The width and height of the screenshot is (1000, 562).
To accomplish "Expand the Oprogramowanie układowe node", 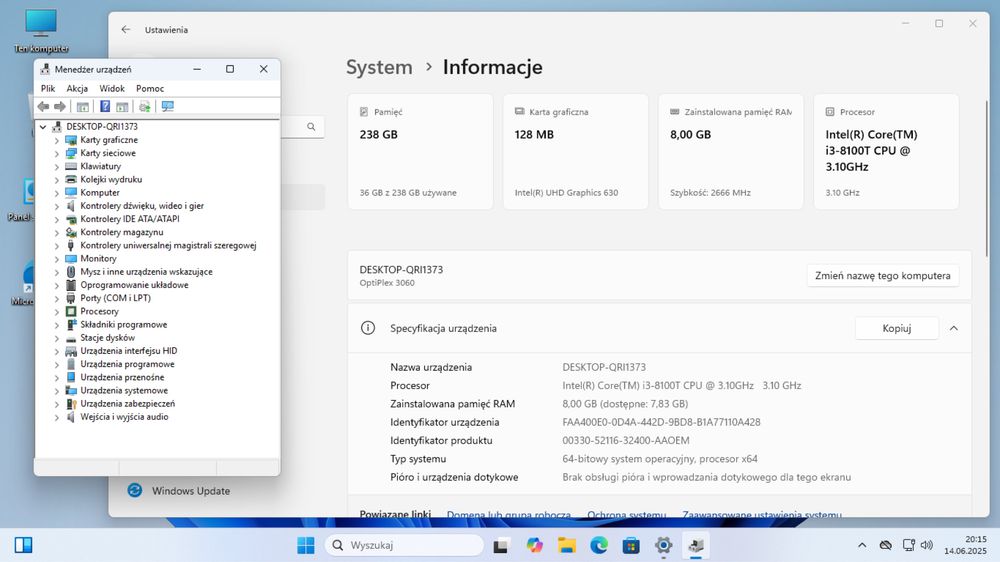I will coord(57,285).
